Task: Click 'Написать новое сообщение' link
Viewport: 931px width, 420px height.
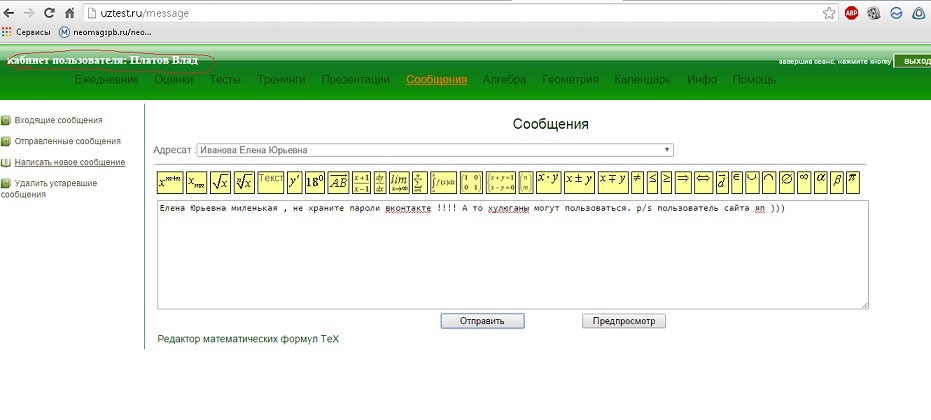Action: (x=69, y=162)
